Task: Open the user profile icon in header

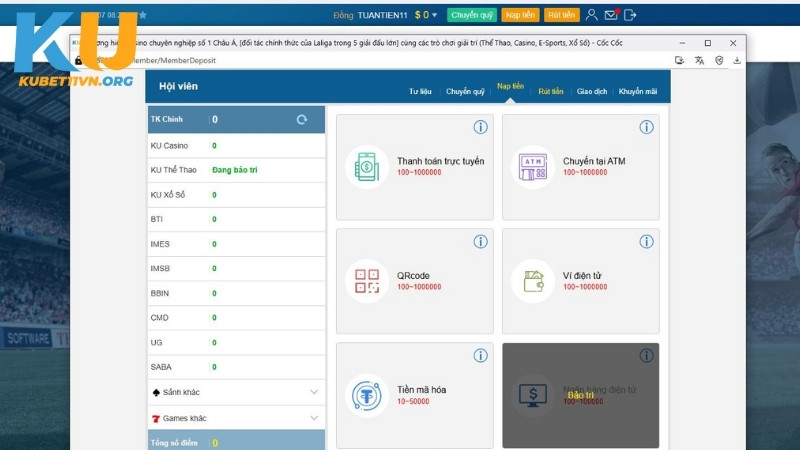Action: [592, 15]
